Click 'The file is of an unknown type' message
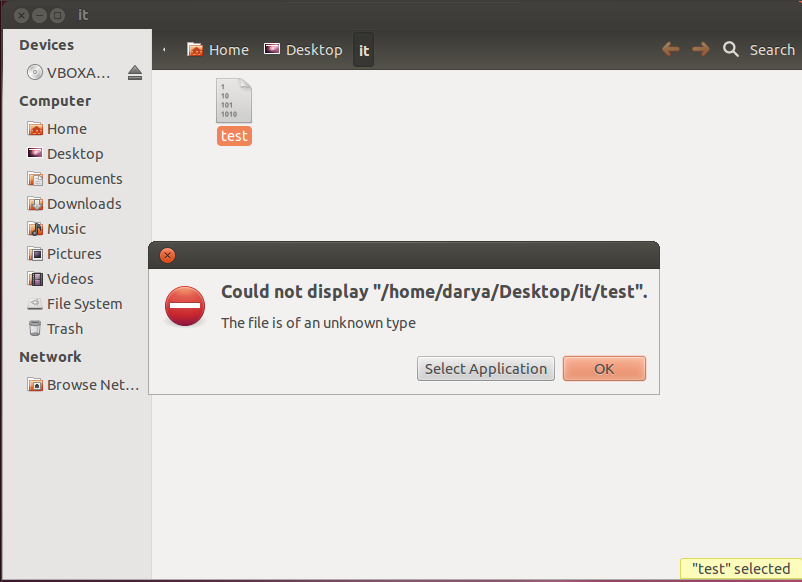This screenshot has width=802, height=582. coord(318,323)
